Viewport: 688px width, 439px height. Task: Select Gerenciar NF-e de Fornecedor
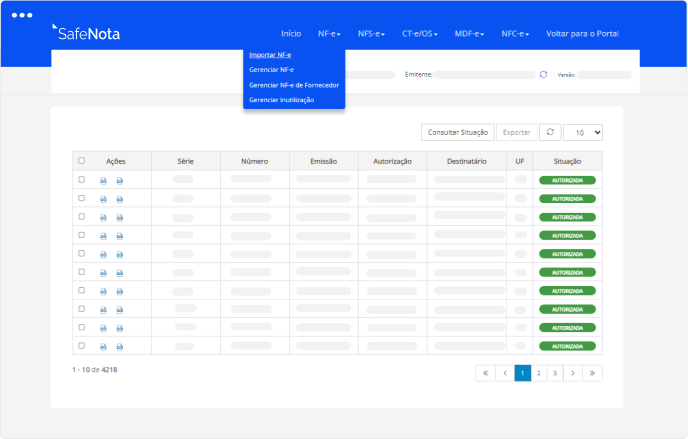pos(293,85)
